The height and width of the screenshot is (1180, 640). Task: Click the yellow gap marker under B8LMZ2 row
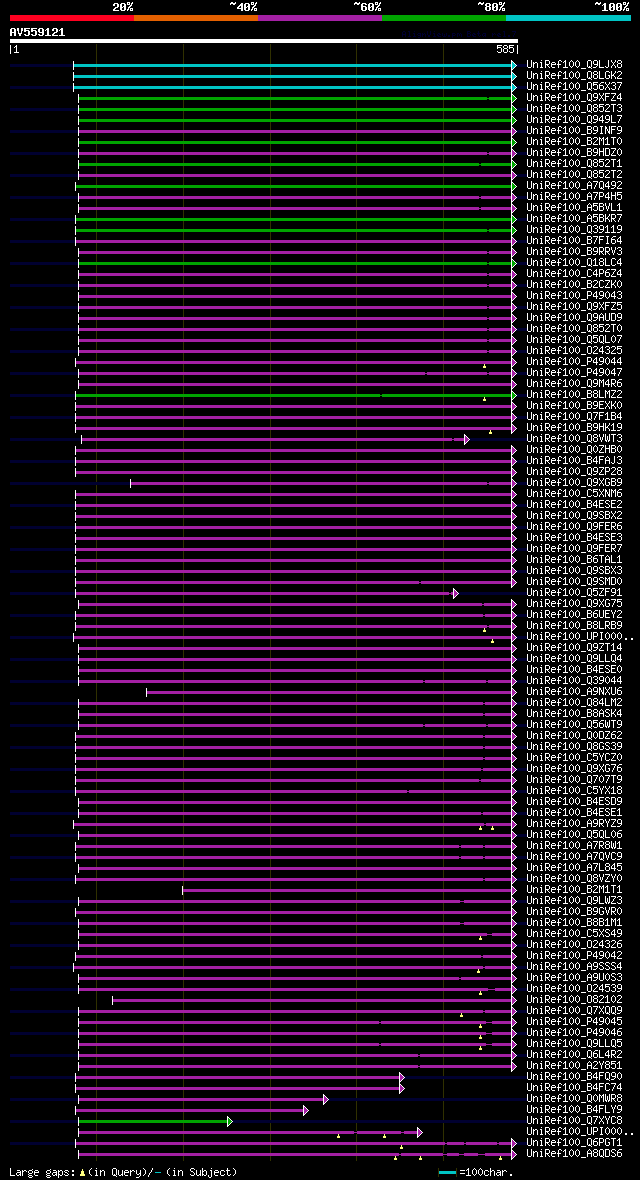click(x=484, y=399)
